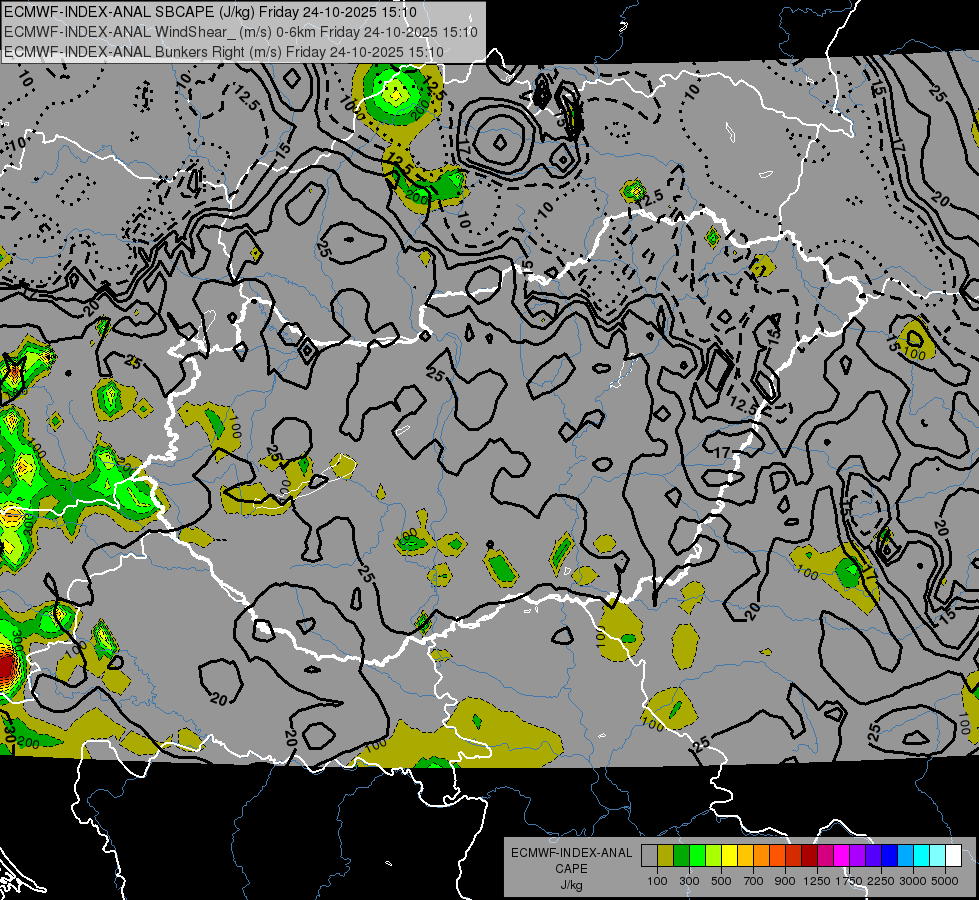979x900 pixels.
Task: Click the ECMWF-INDEX-ANAL CAPE legend title
Action: tap(571, 853)
